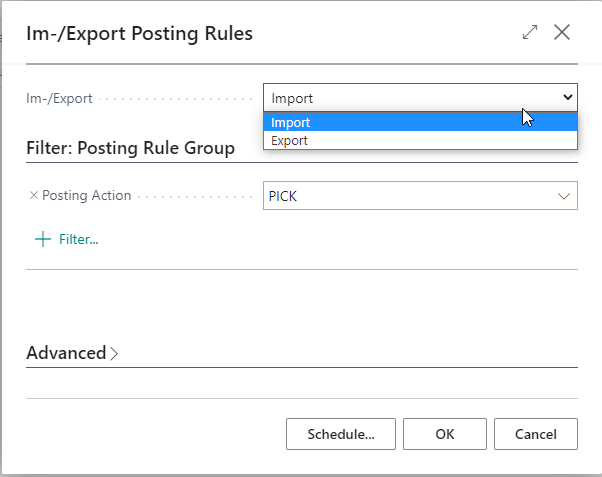
Task: Open the Posting Action lookup arrow
Action: click(563, 196)
